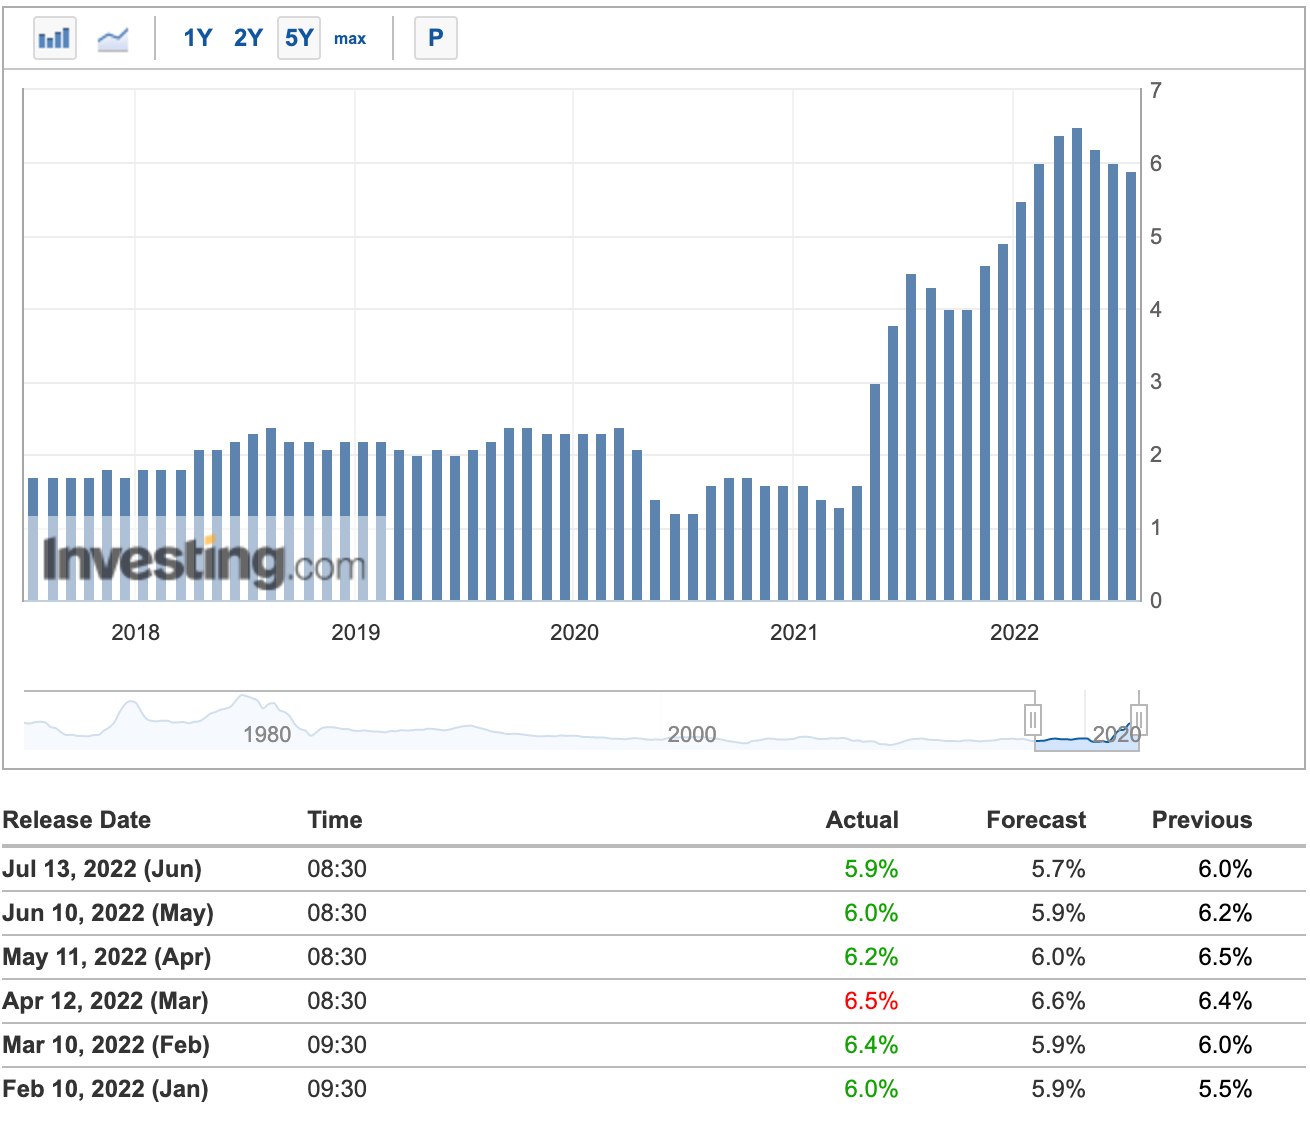Image resolution: width=1310 pixels, height=1132 pixels.
Task: Click the left range handle on the navigator
Action: [x=1034, y=717]
